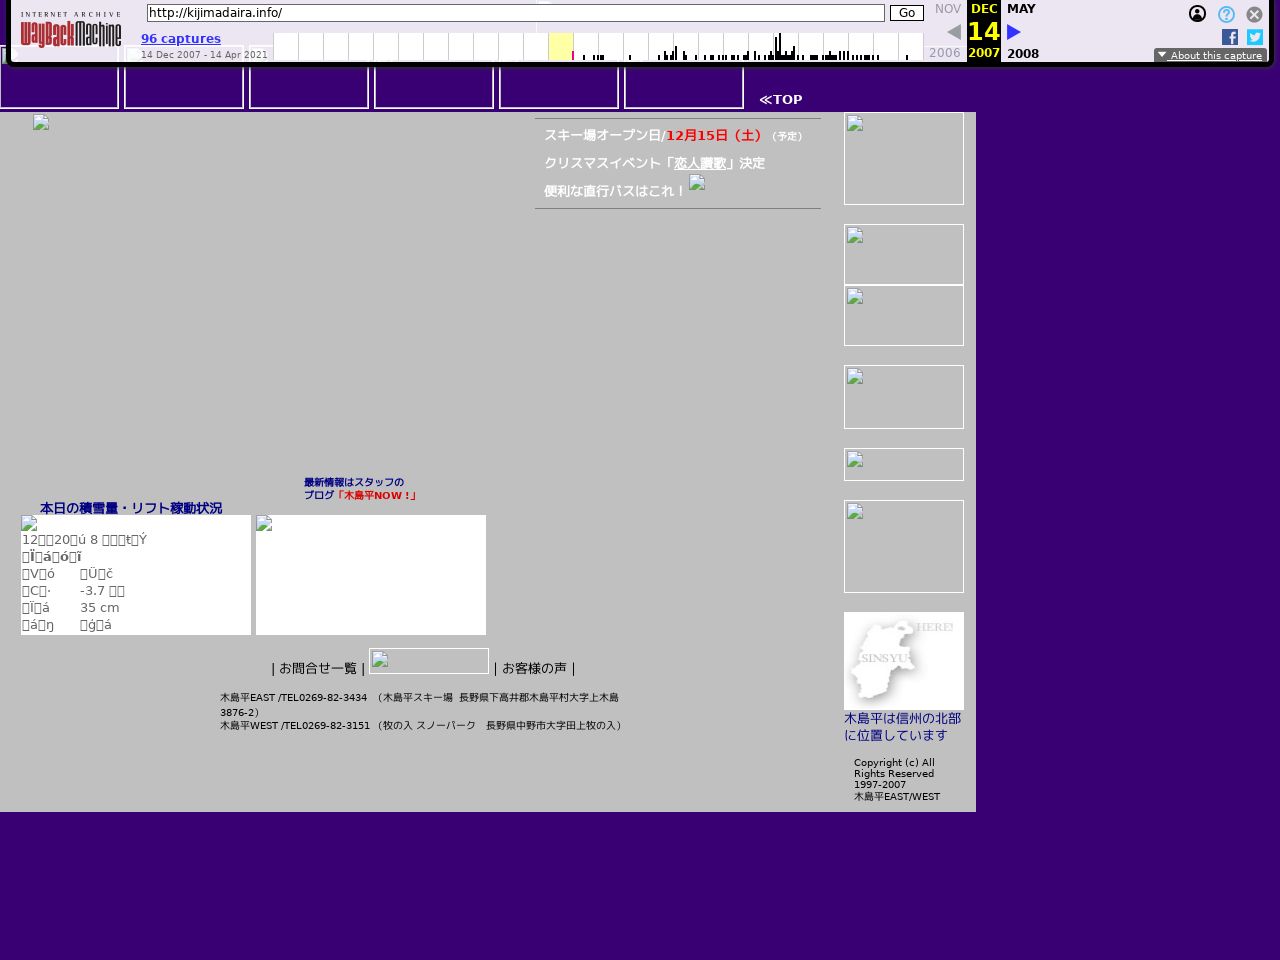Share this capture on Twitter
Viewport: 1280px width, 960px height.
click(1255, 37)
